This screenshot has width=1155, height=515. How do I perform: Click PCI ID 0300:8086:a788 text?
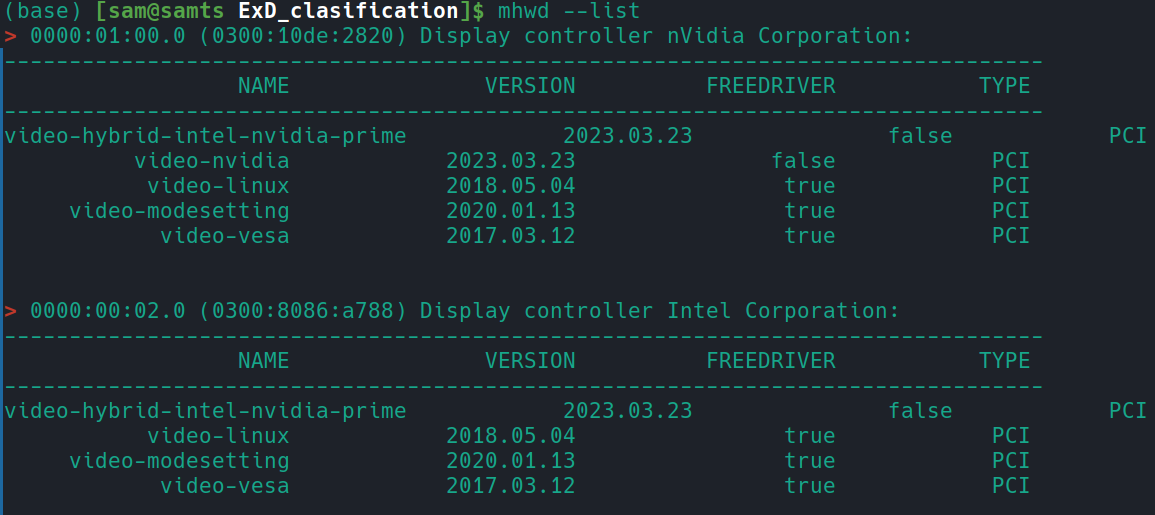(303, 311)
